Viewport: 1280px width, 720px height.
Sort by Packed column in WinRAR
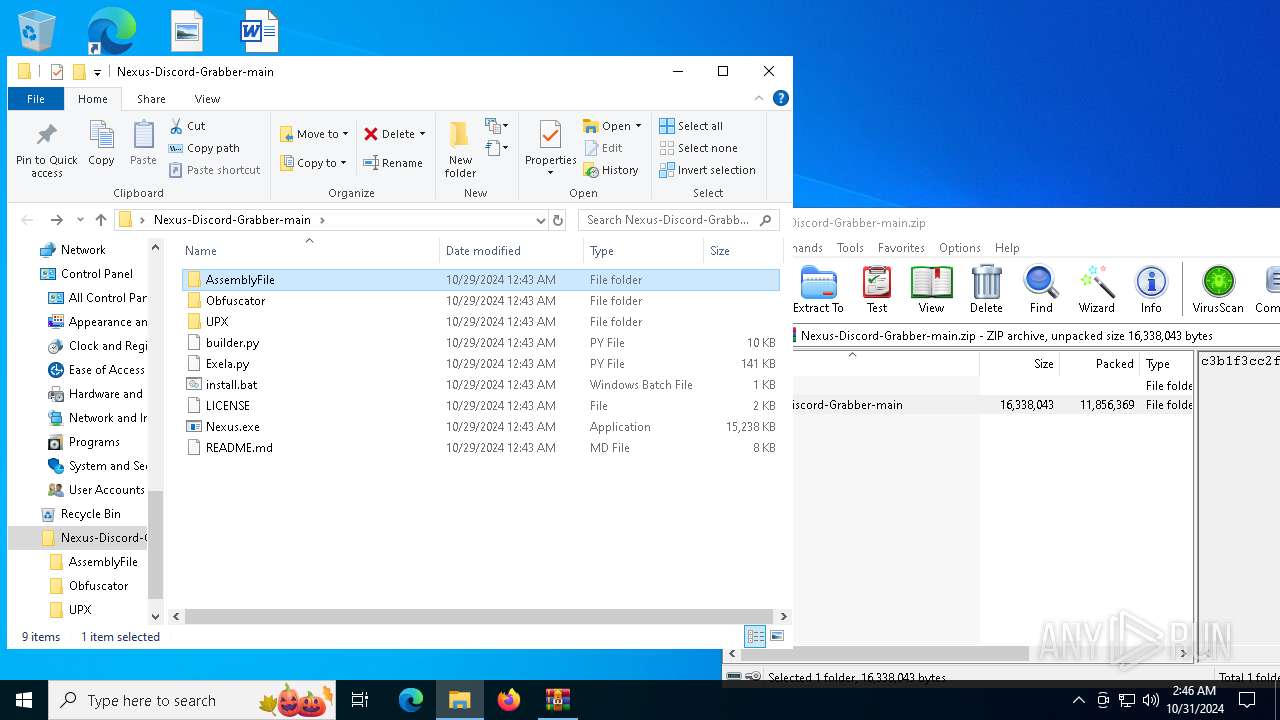tap(1098, 364)
